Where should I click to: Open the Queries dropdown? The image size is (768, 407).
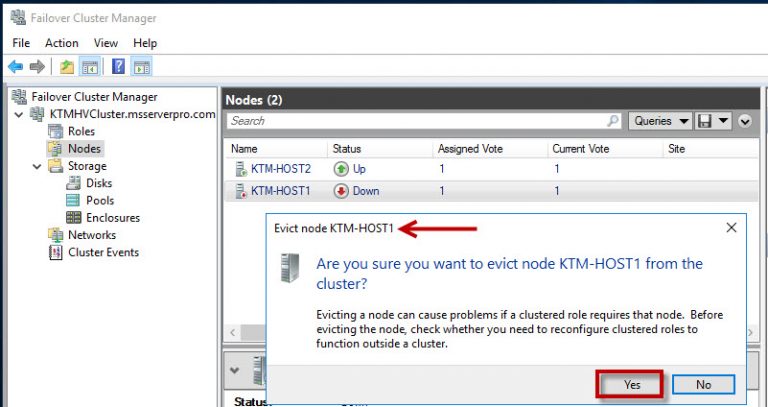(660, 121)
